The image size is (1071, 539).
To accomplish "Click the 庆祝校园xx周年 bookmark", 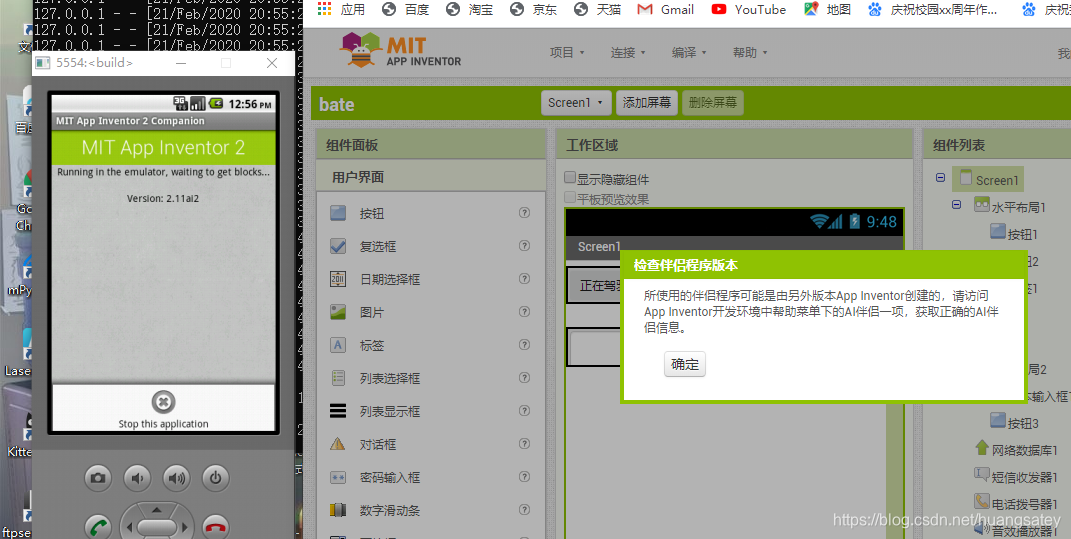I will pyautogui.click(x=933, y=9).
